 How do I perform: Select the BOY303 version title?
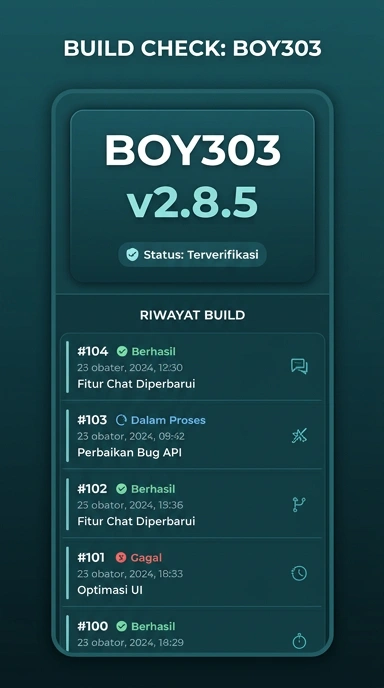tap(192, 150)
